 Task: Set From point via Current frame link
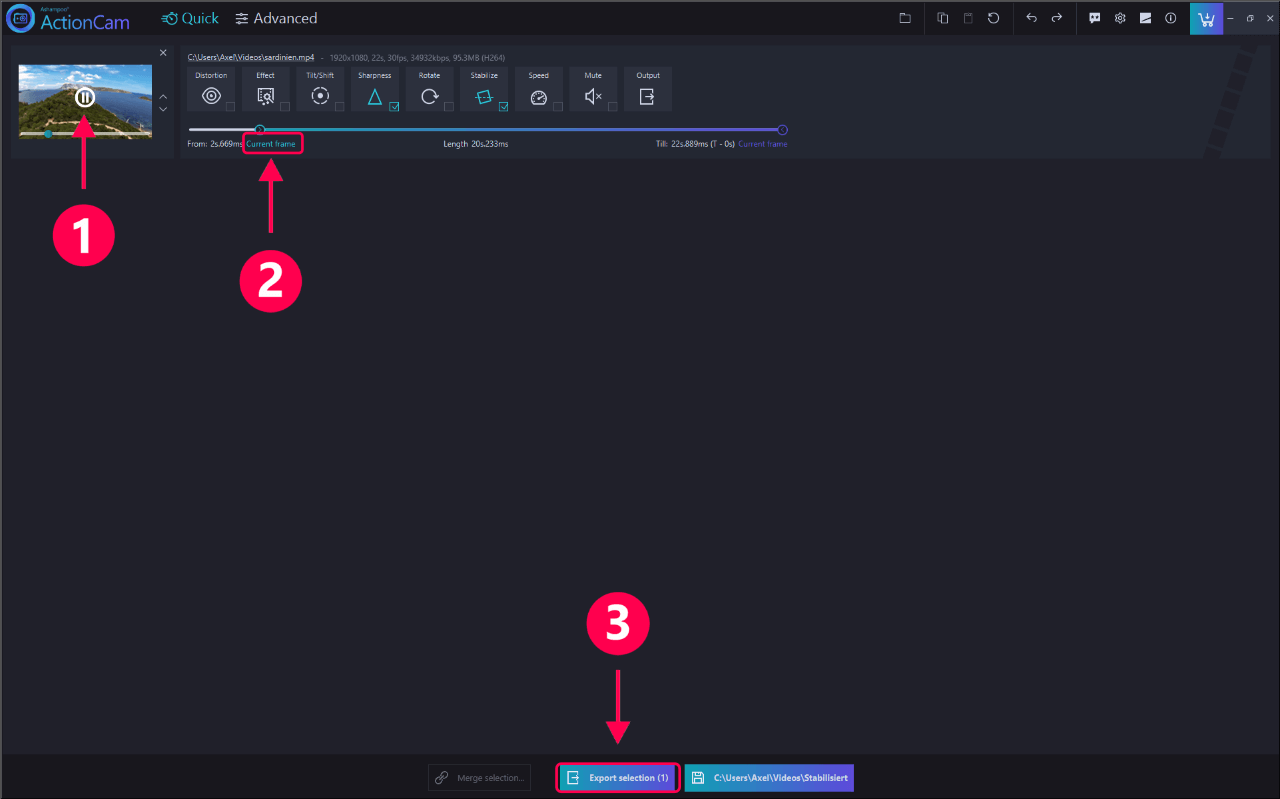pos(271,144)
